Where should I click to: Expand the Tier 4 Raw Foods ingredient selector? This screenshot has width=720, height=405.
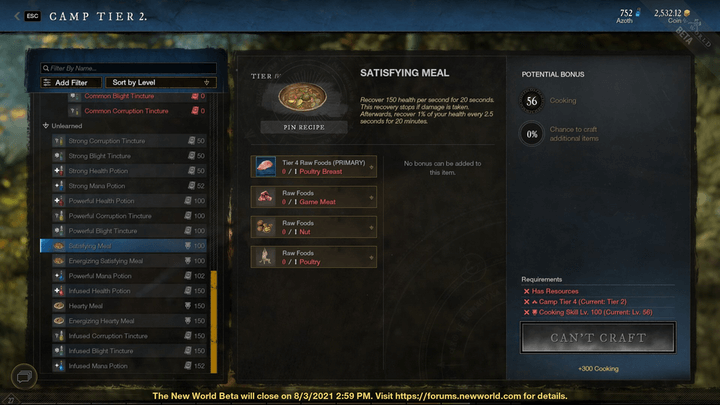pos(371,167)
